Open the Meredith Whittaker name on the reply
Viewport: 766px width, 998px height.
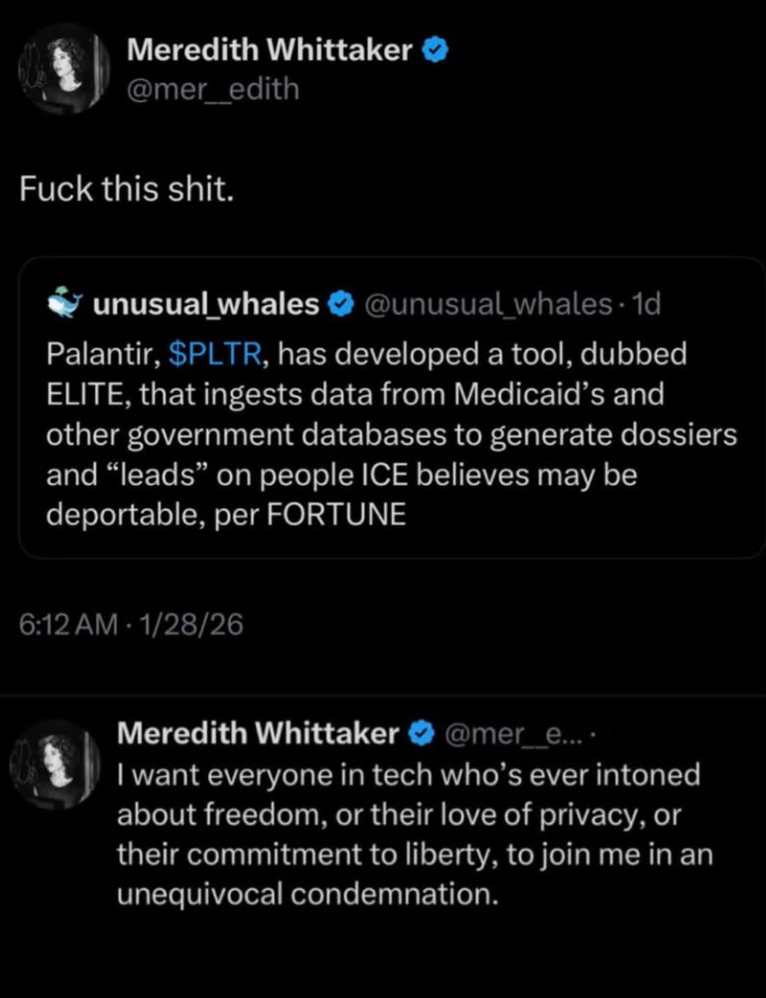pos(258,734)
